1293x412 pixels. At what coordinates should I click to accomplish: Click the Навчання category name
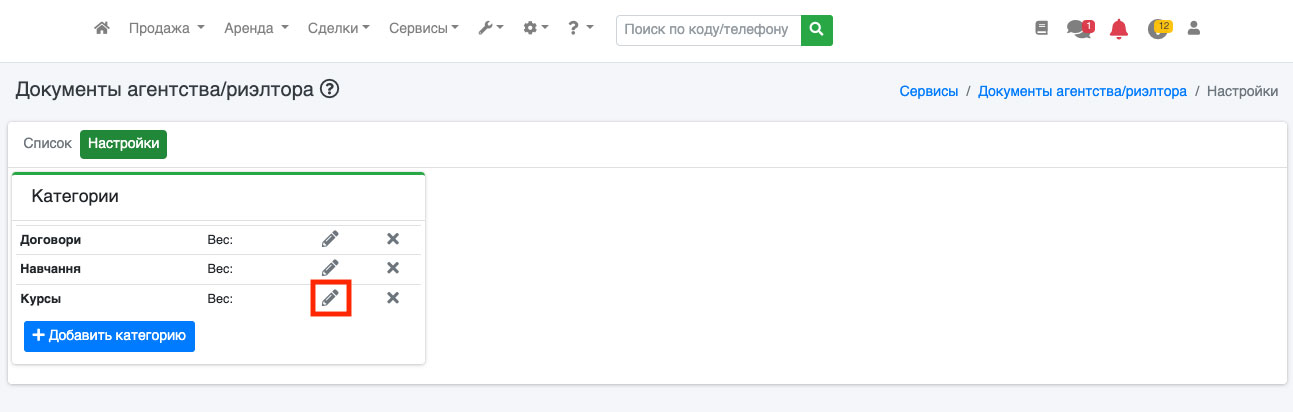point(50,269)
